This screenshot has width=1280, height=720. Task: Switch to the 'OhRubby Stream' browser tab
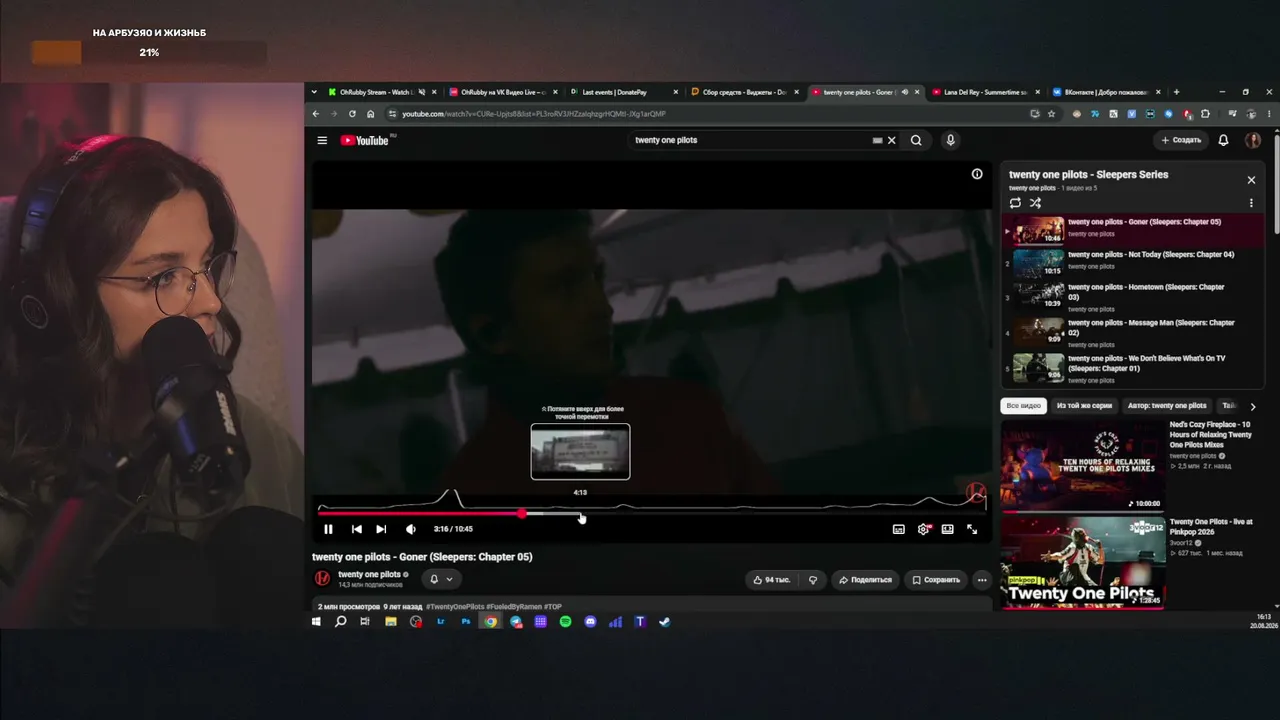[377, 92]
